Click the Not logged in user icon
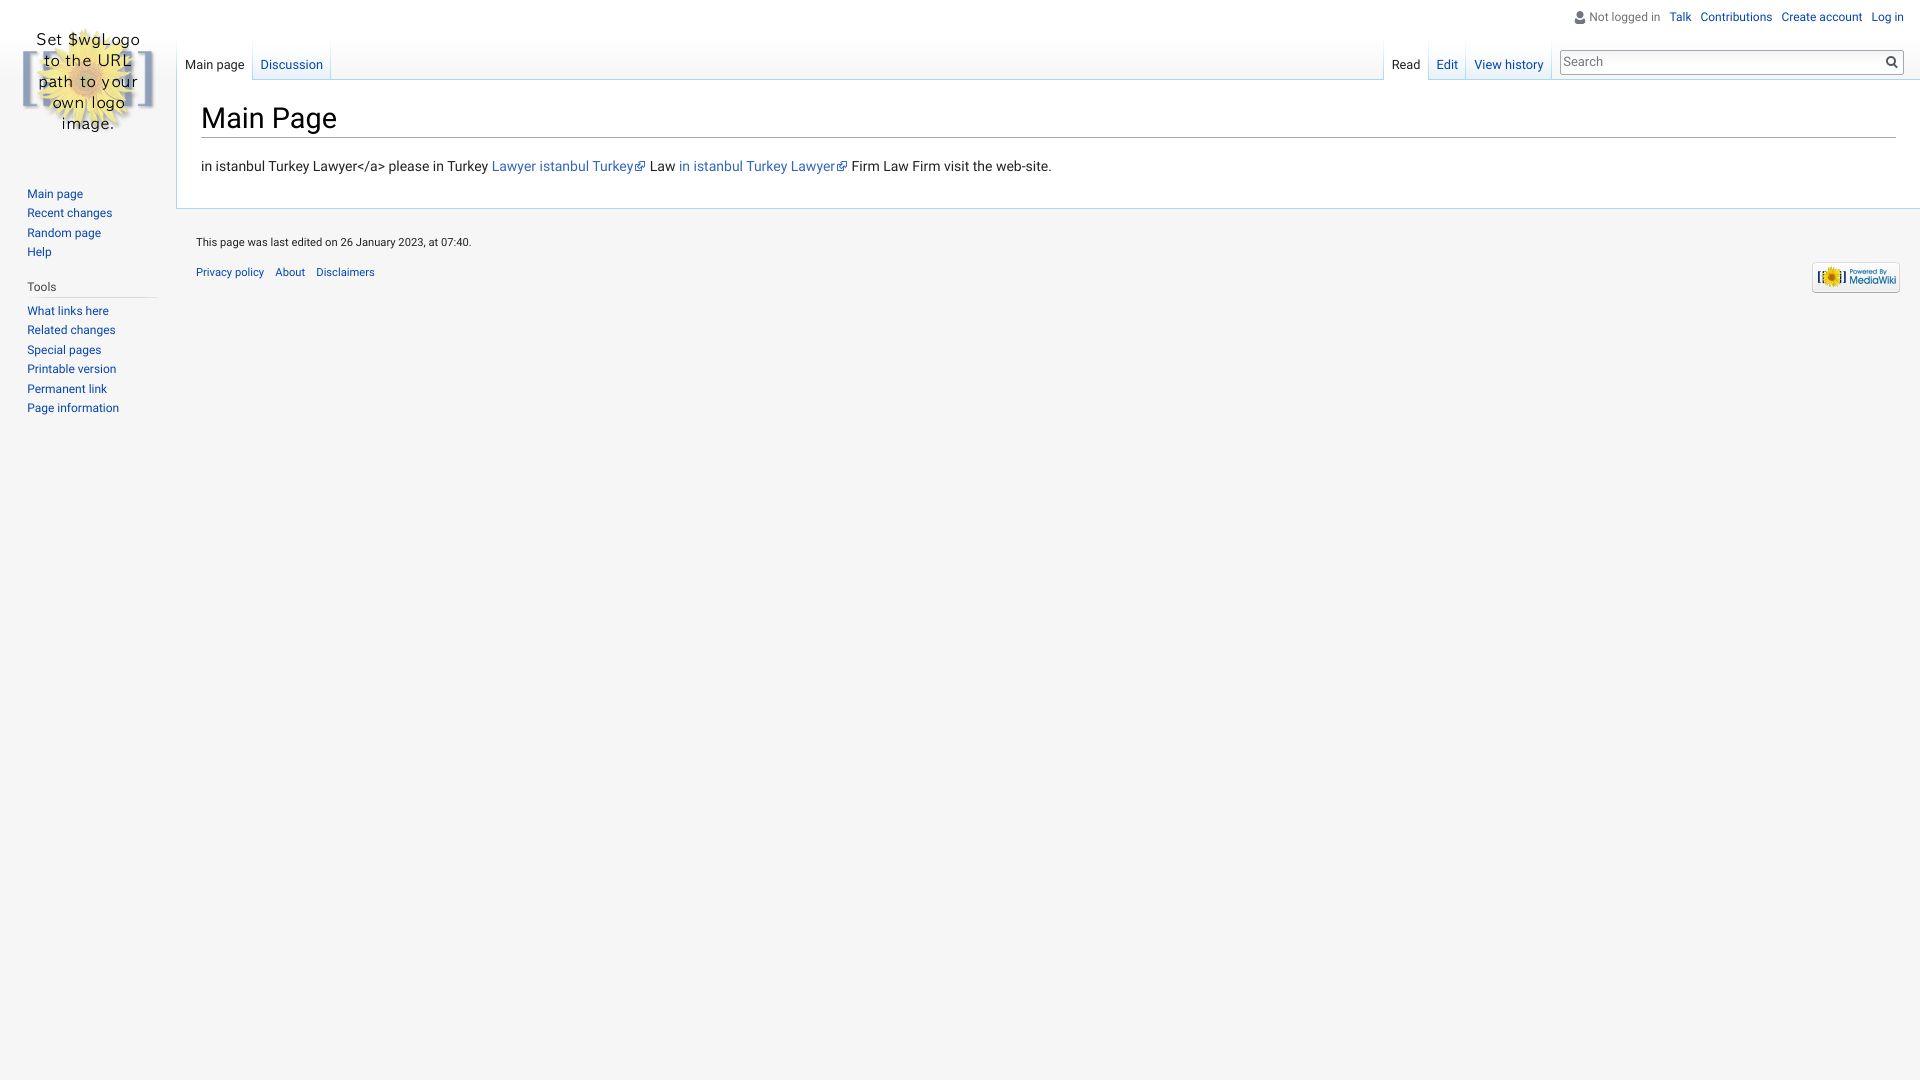This screenshot has height=1080, width=1920. [1580, 18]
